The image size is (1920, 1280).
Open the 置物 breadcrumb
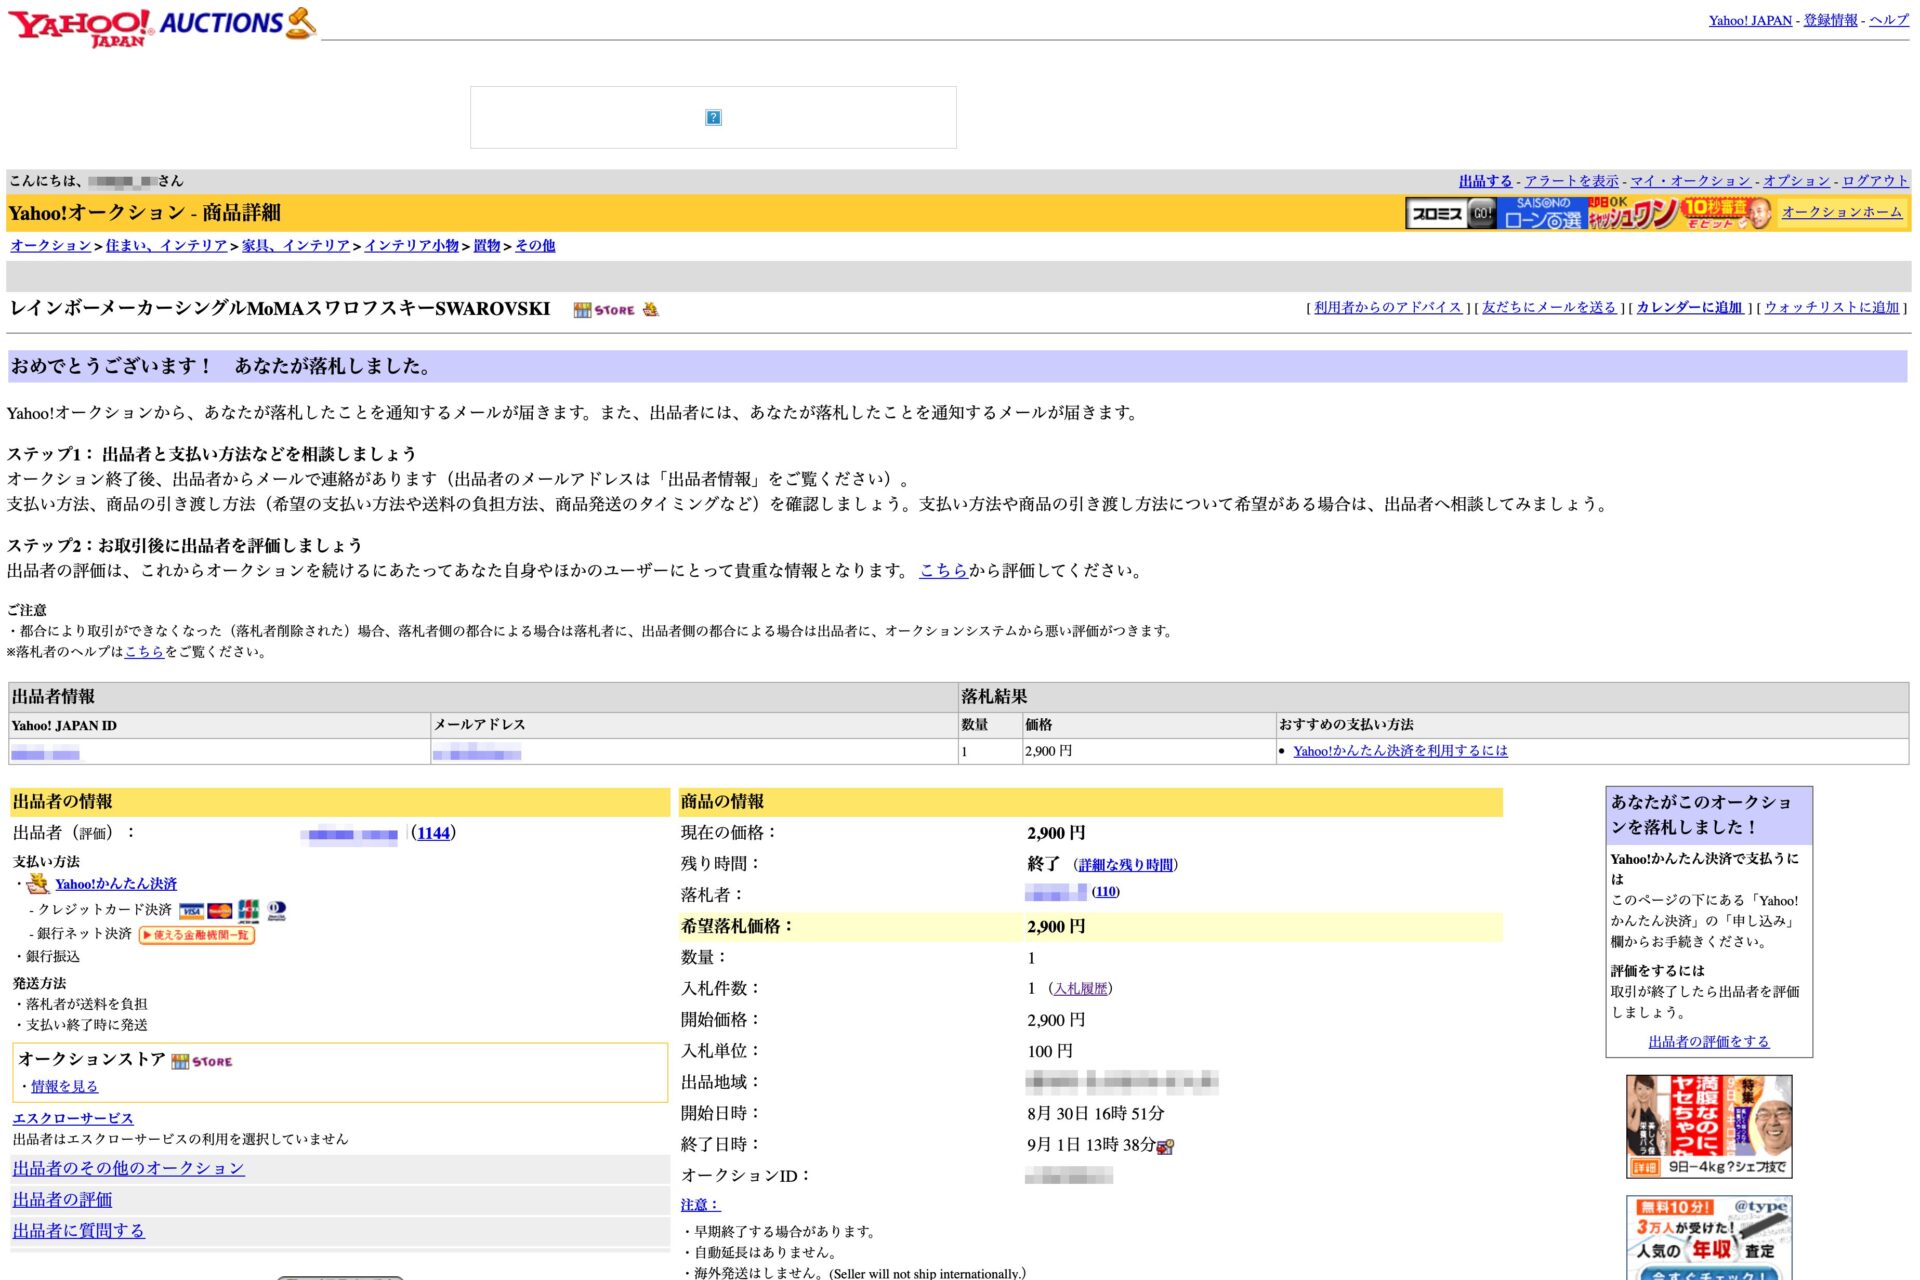click(x=486, y=245)
